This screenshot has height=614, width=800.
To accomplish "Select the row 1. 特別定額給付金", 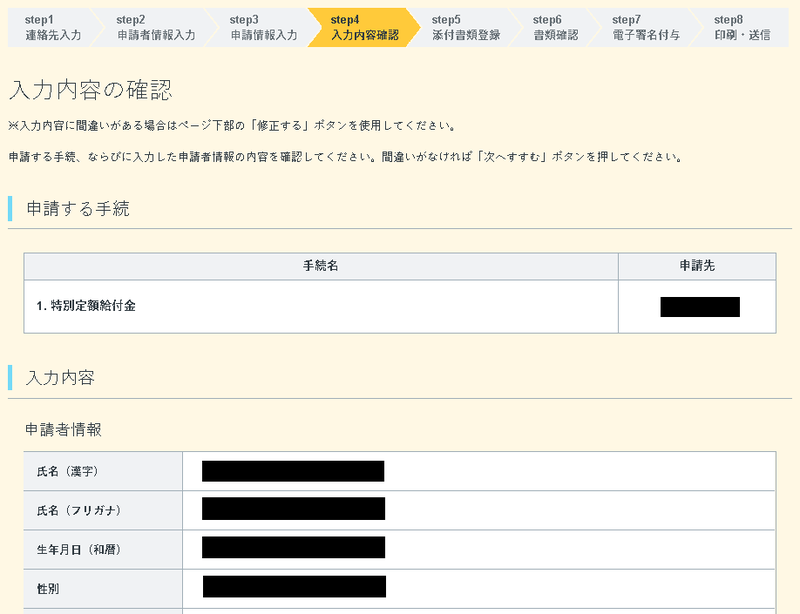I will click(x=400, y=306).
